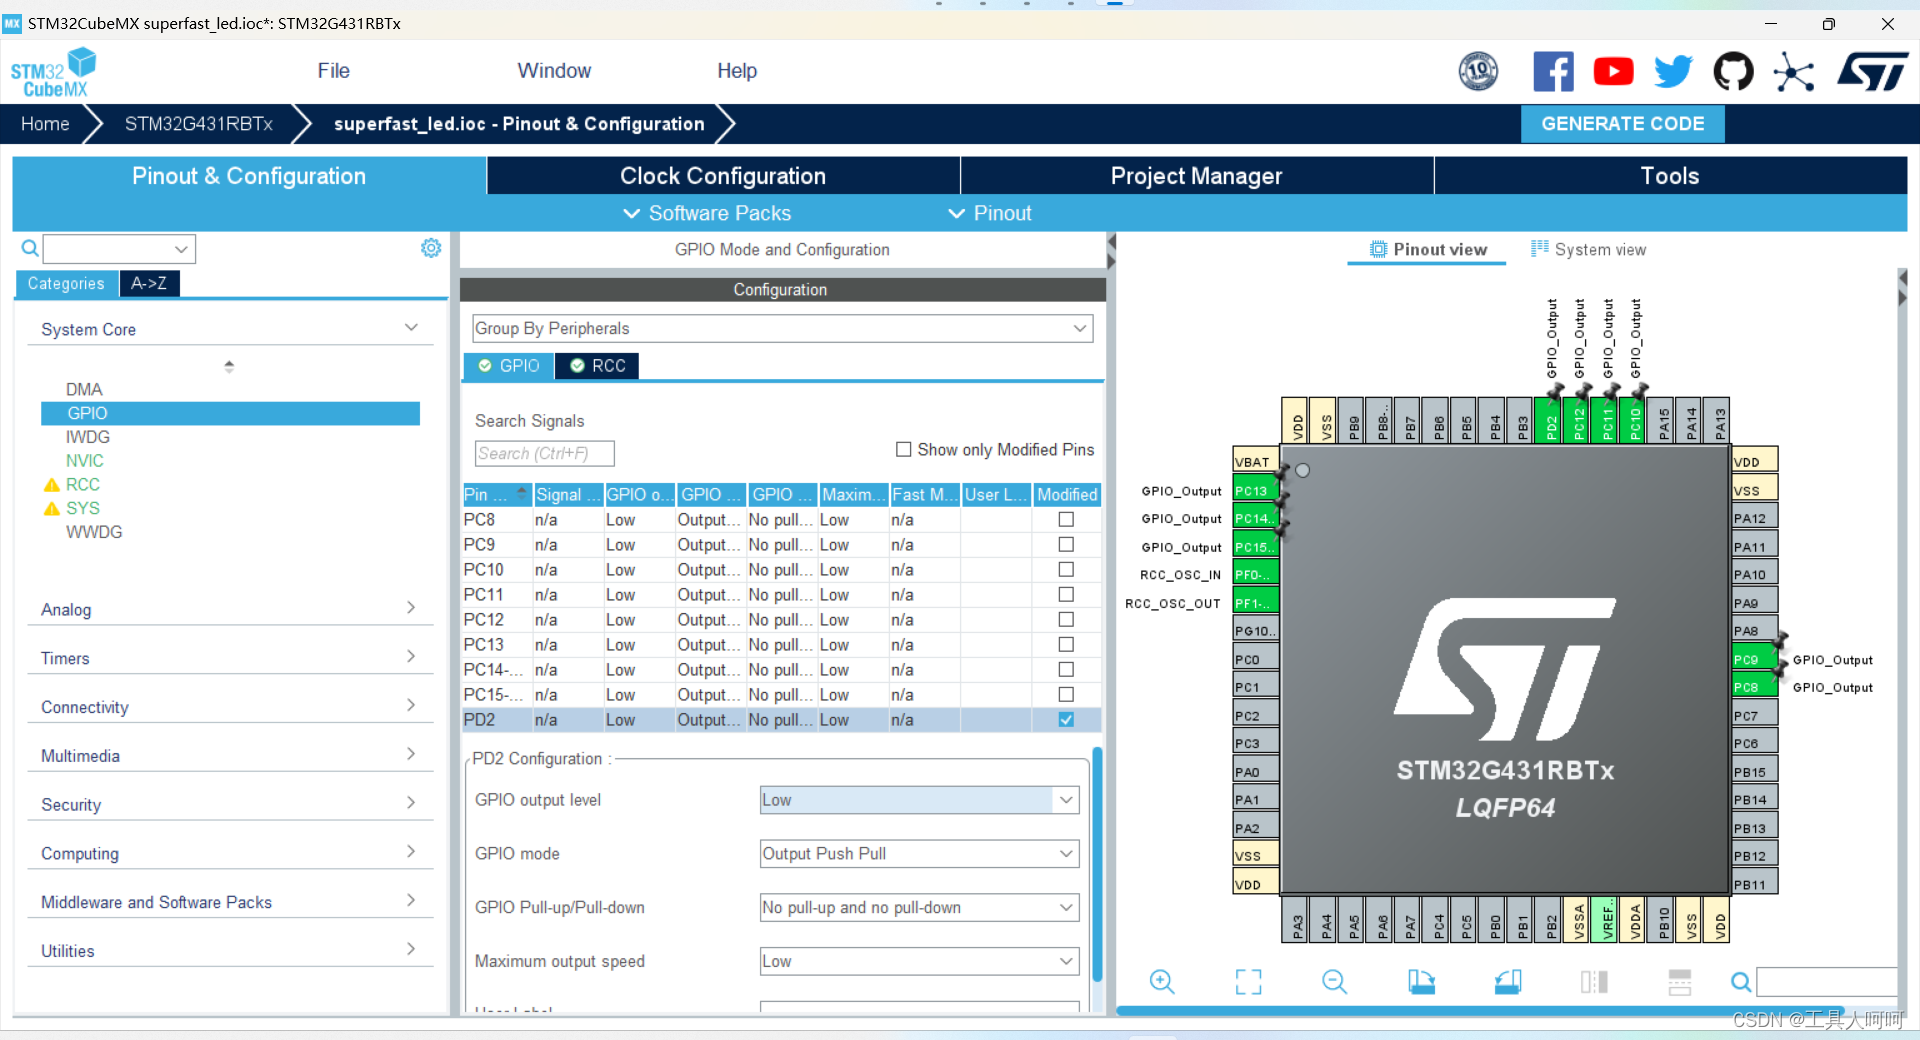This screenshot has height=1040, width=1920.
Task: Click the Search Signals input field
Action: 544,454
